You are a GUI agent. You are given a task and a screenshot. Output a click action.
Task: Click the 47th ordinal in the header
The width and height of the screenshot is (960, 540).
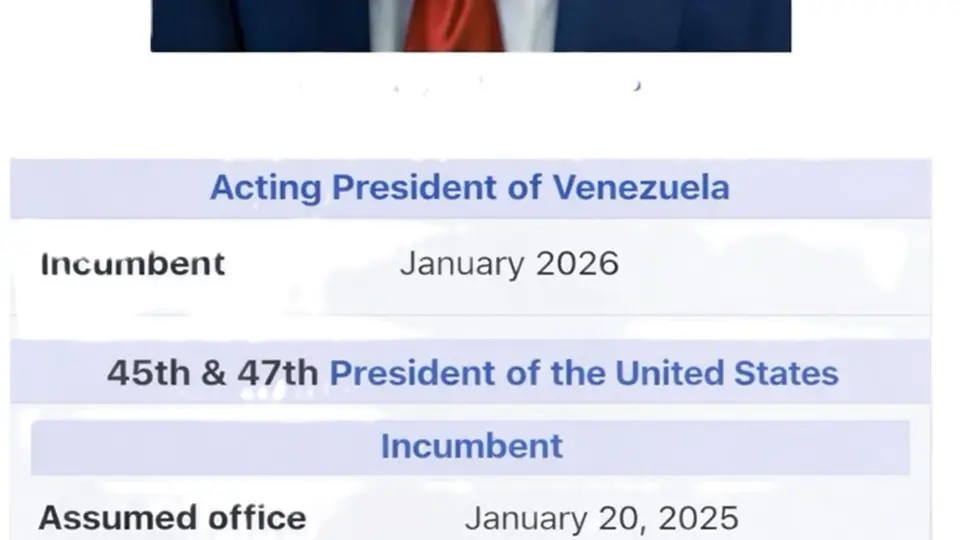coord(278,373)
